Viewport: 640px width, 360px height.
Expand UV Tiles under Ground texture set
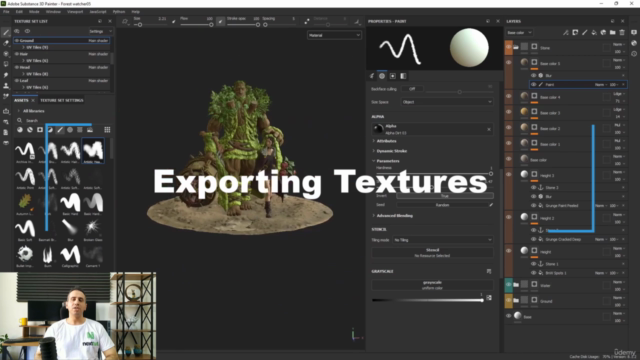(x=23, y=47)
